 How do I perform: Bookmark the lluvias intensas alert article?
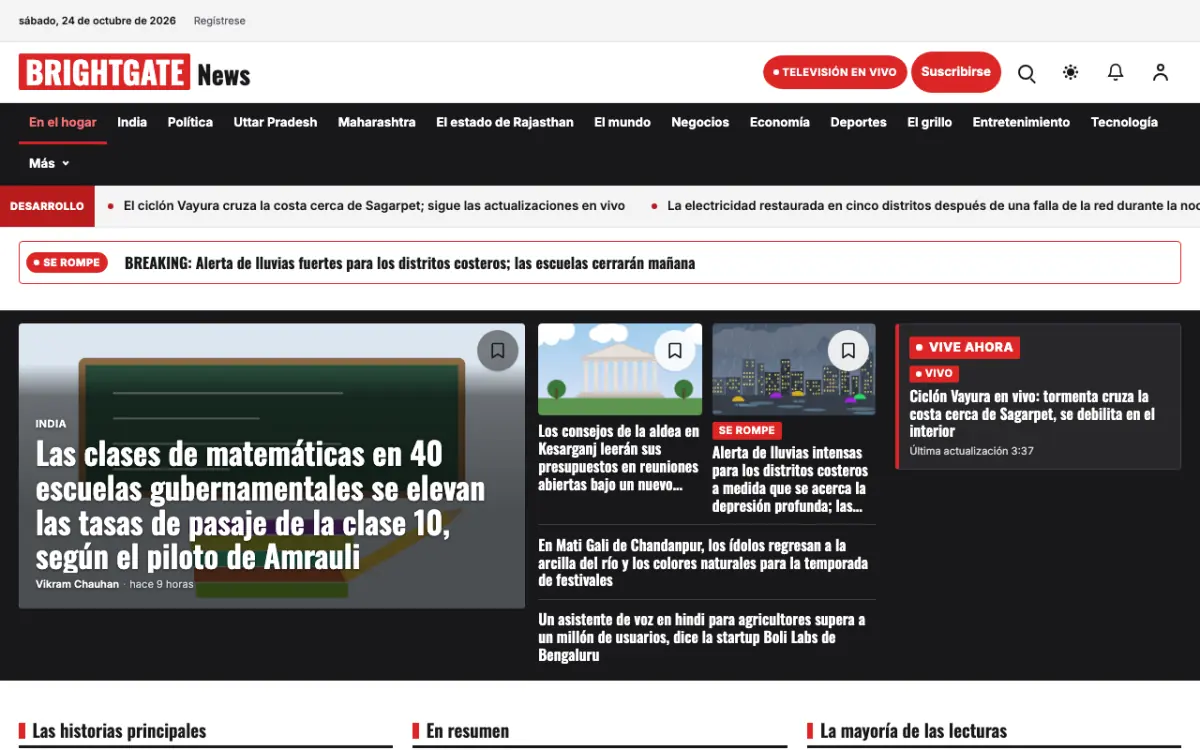coord(848,351)
